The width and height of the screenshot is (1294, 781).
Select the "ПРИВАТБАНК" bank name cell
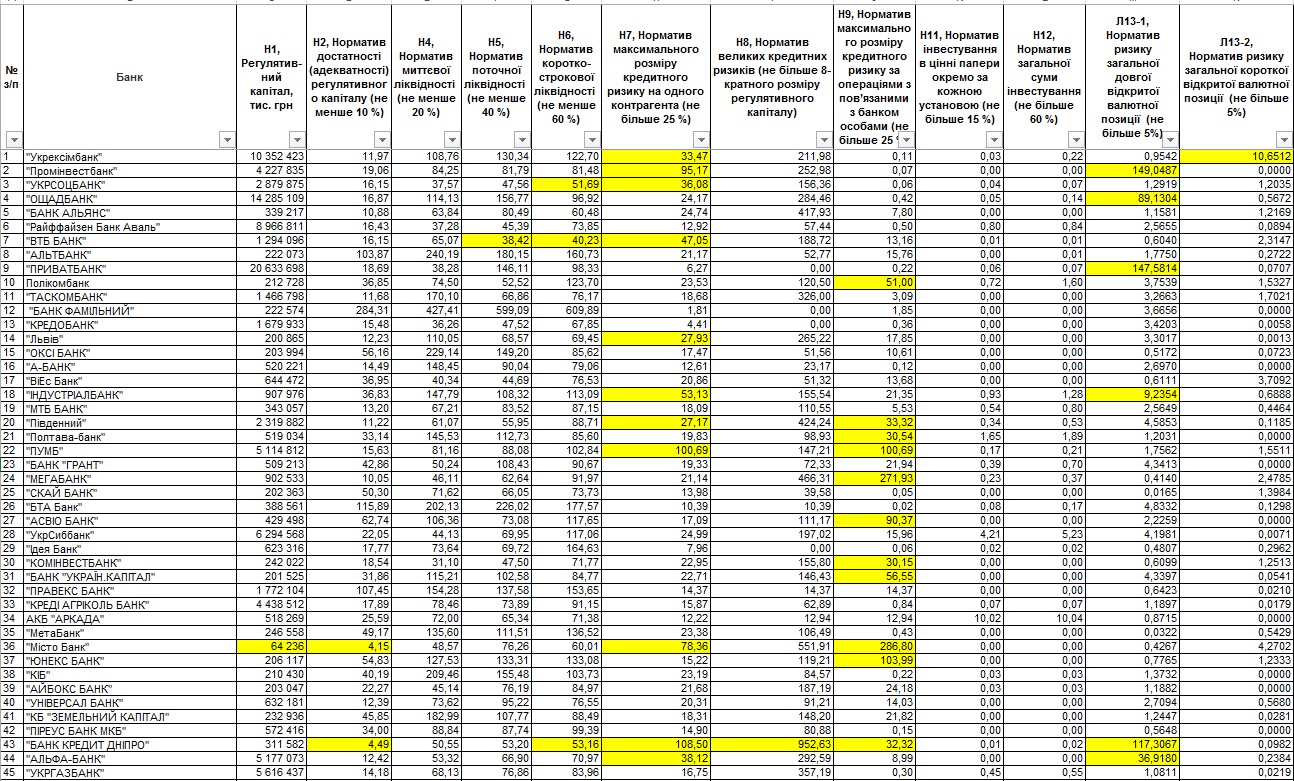coord(129,269)
